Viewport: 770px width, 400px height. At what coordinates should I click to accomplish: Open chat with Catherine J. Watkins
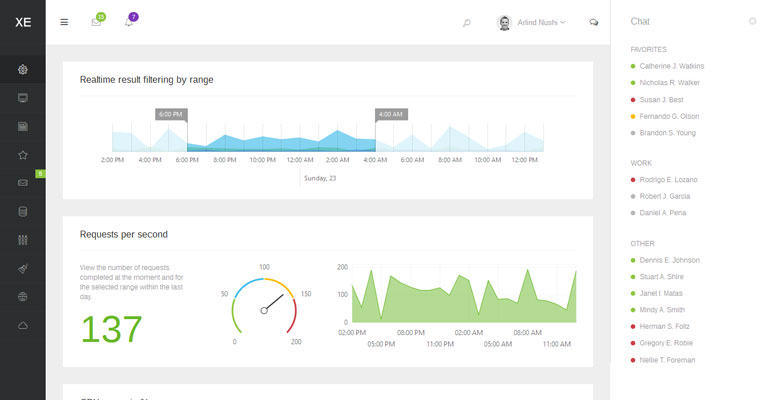[x=671, y=66]
